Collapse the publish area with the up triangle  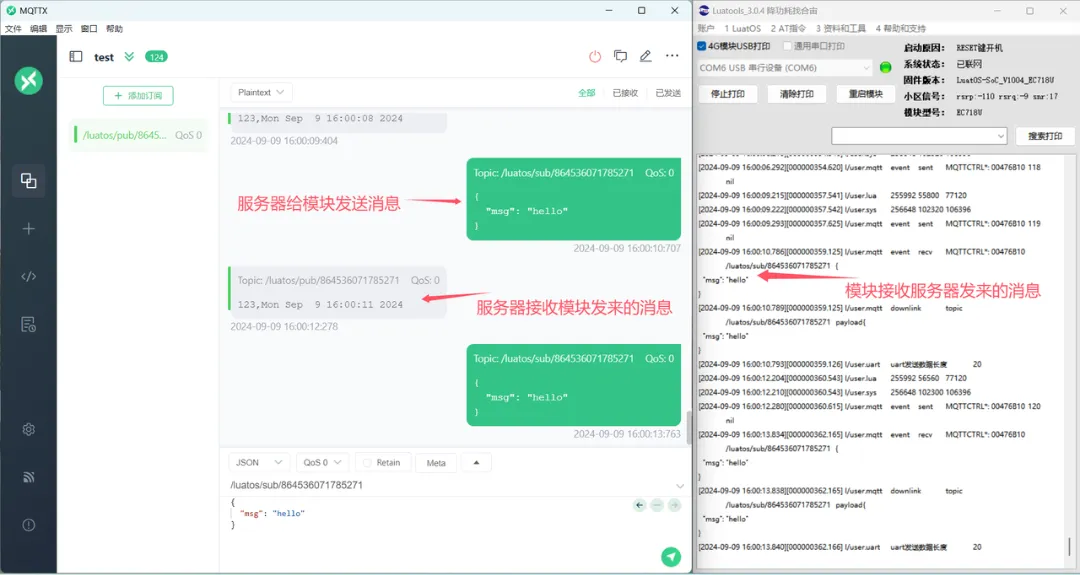click(x=476, y=463)
